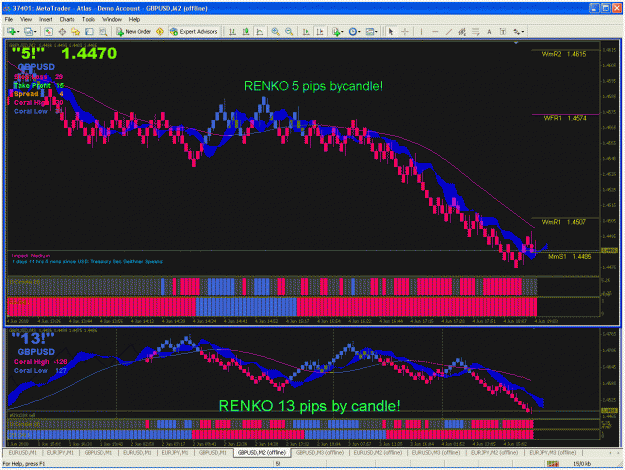Expand the Indicators dropdown arrow
This screenshot has height=470, width=625.
tap(342, 32)
